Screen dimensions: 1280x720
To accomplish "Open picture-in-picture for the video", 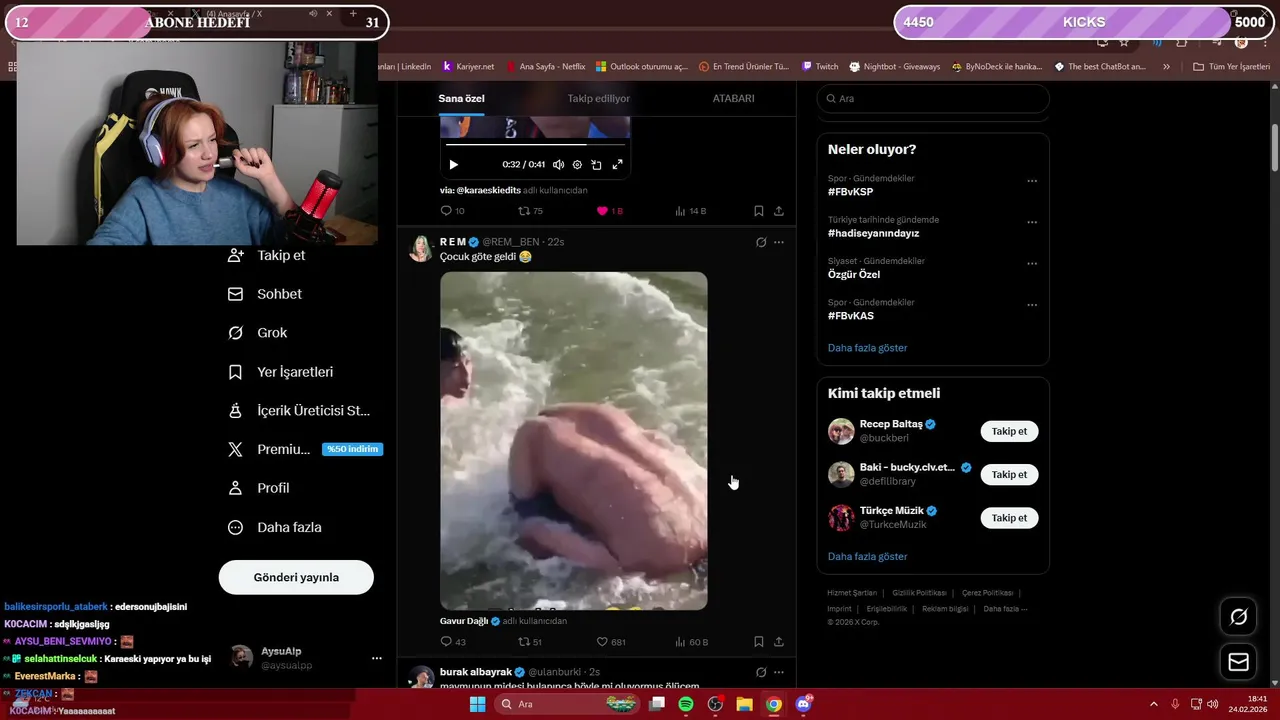I will [596, 165].
